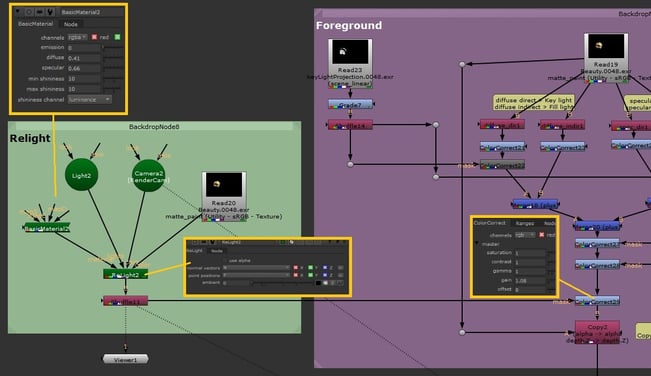Select the disabled grey ColorCorrect22 node
This screenshot has height=376, width=651.
coord(502,165)
